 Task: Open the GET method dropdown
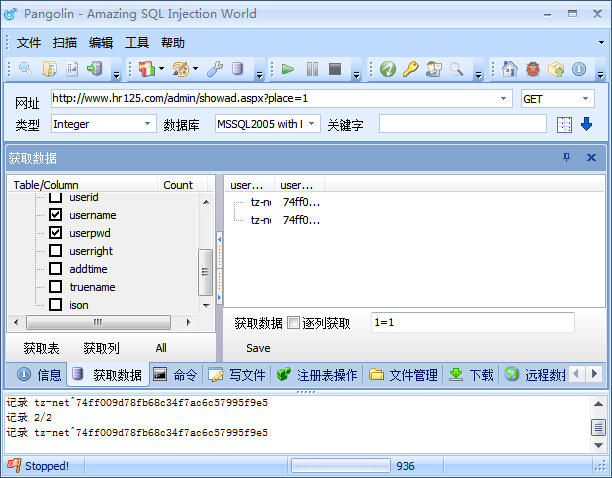click(x=585, y=99)
